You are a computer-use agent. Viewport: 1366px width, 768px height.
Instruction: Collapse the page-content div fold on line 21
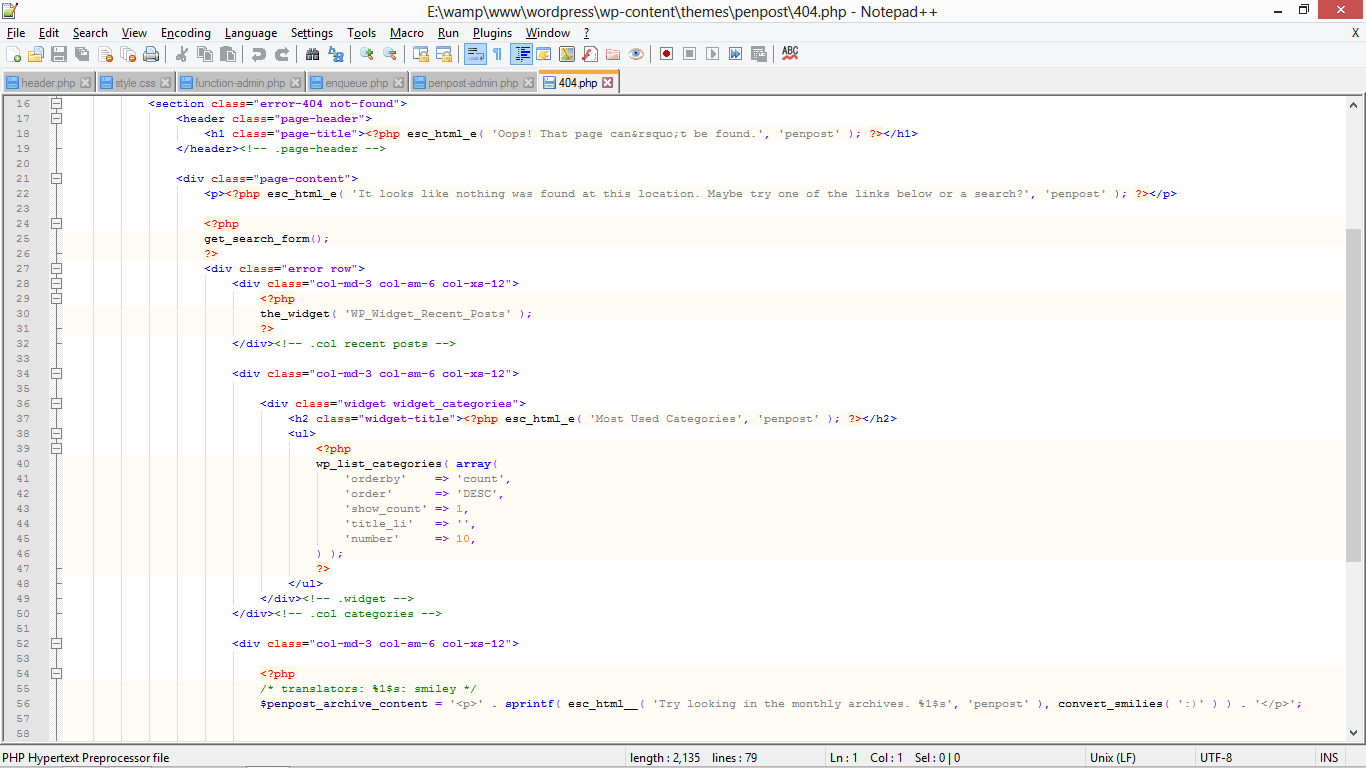(x=57, y=179)
